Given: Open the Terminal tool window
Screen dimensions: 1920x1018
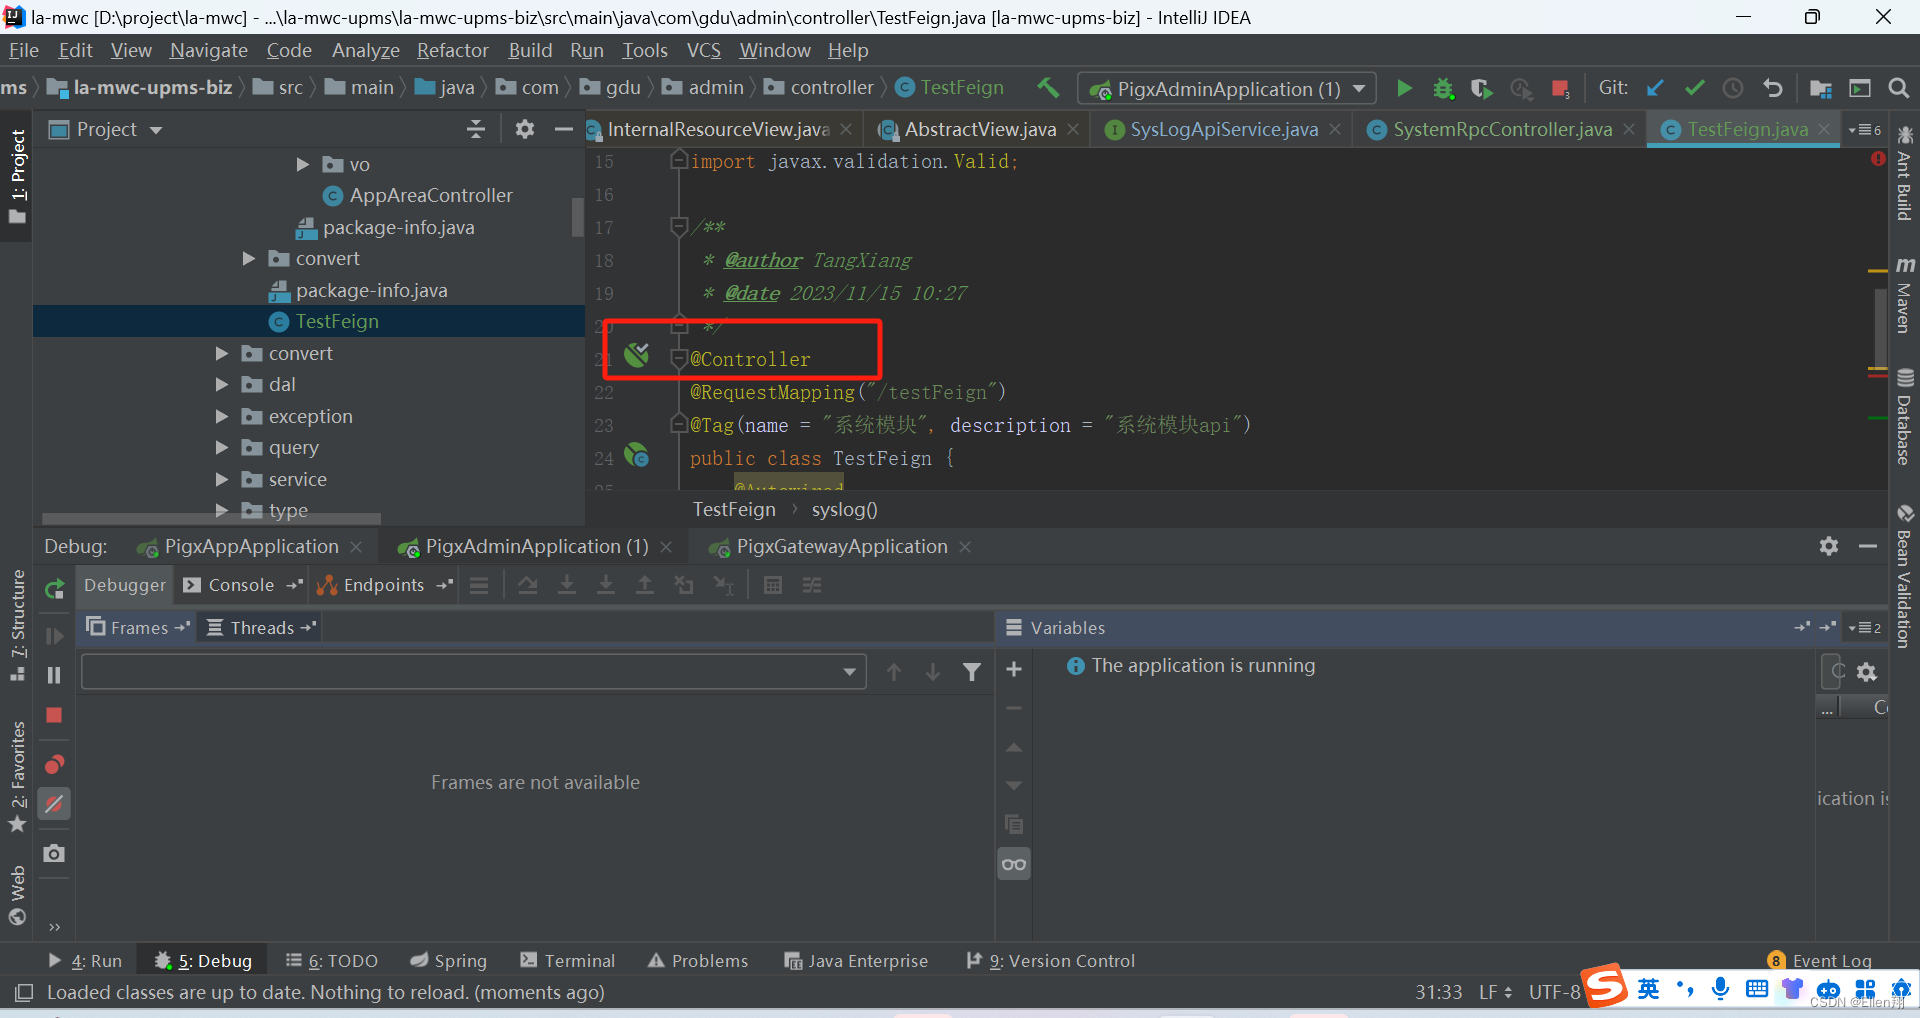Looking at the screenshot, I should pos(568,961).
